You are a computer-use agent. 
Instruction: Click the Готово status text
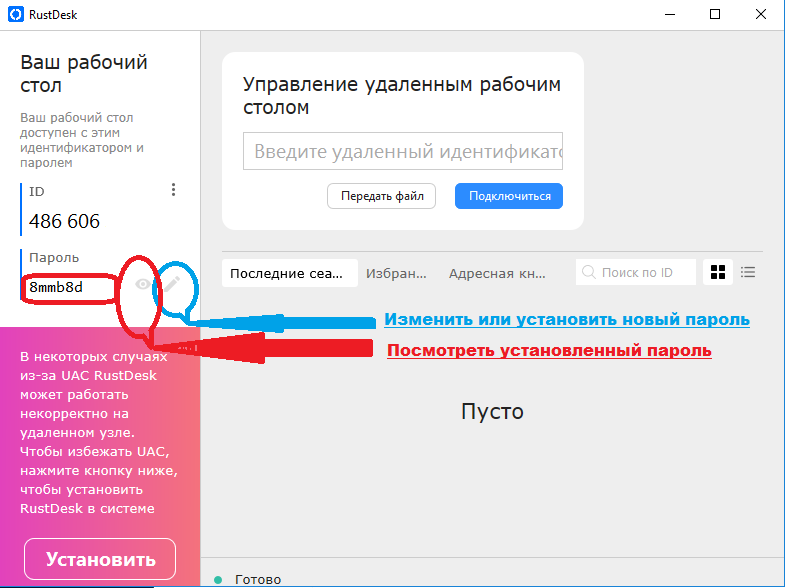coord(258,580)
